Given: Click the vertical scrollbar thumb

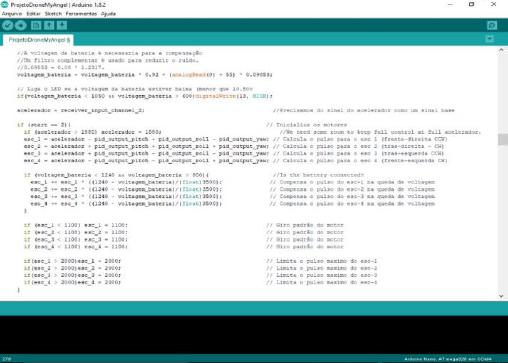Looking at the screenshot, I should tap(502, 139).
